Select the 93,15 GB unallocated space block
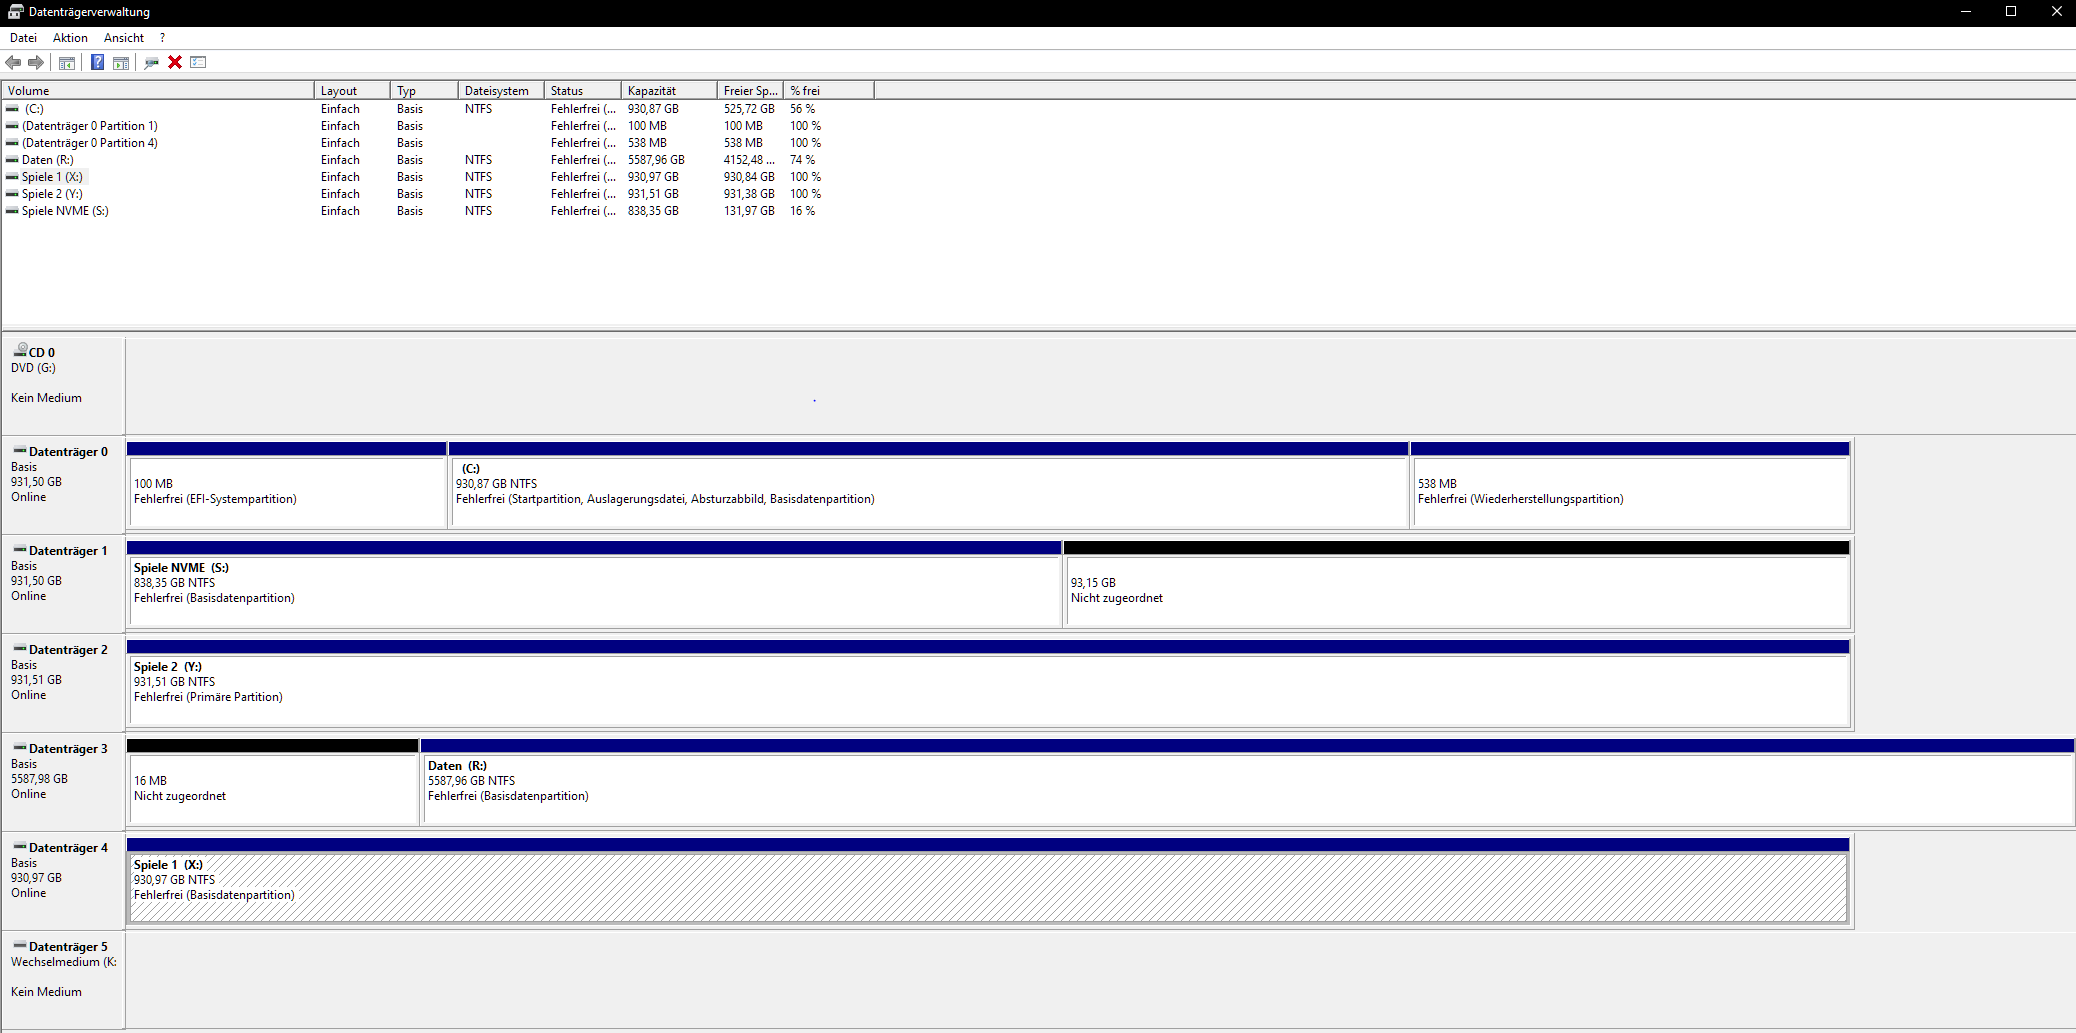The width and height of the screenshot is (2076, 1033). point(1456,590)
